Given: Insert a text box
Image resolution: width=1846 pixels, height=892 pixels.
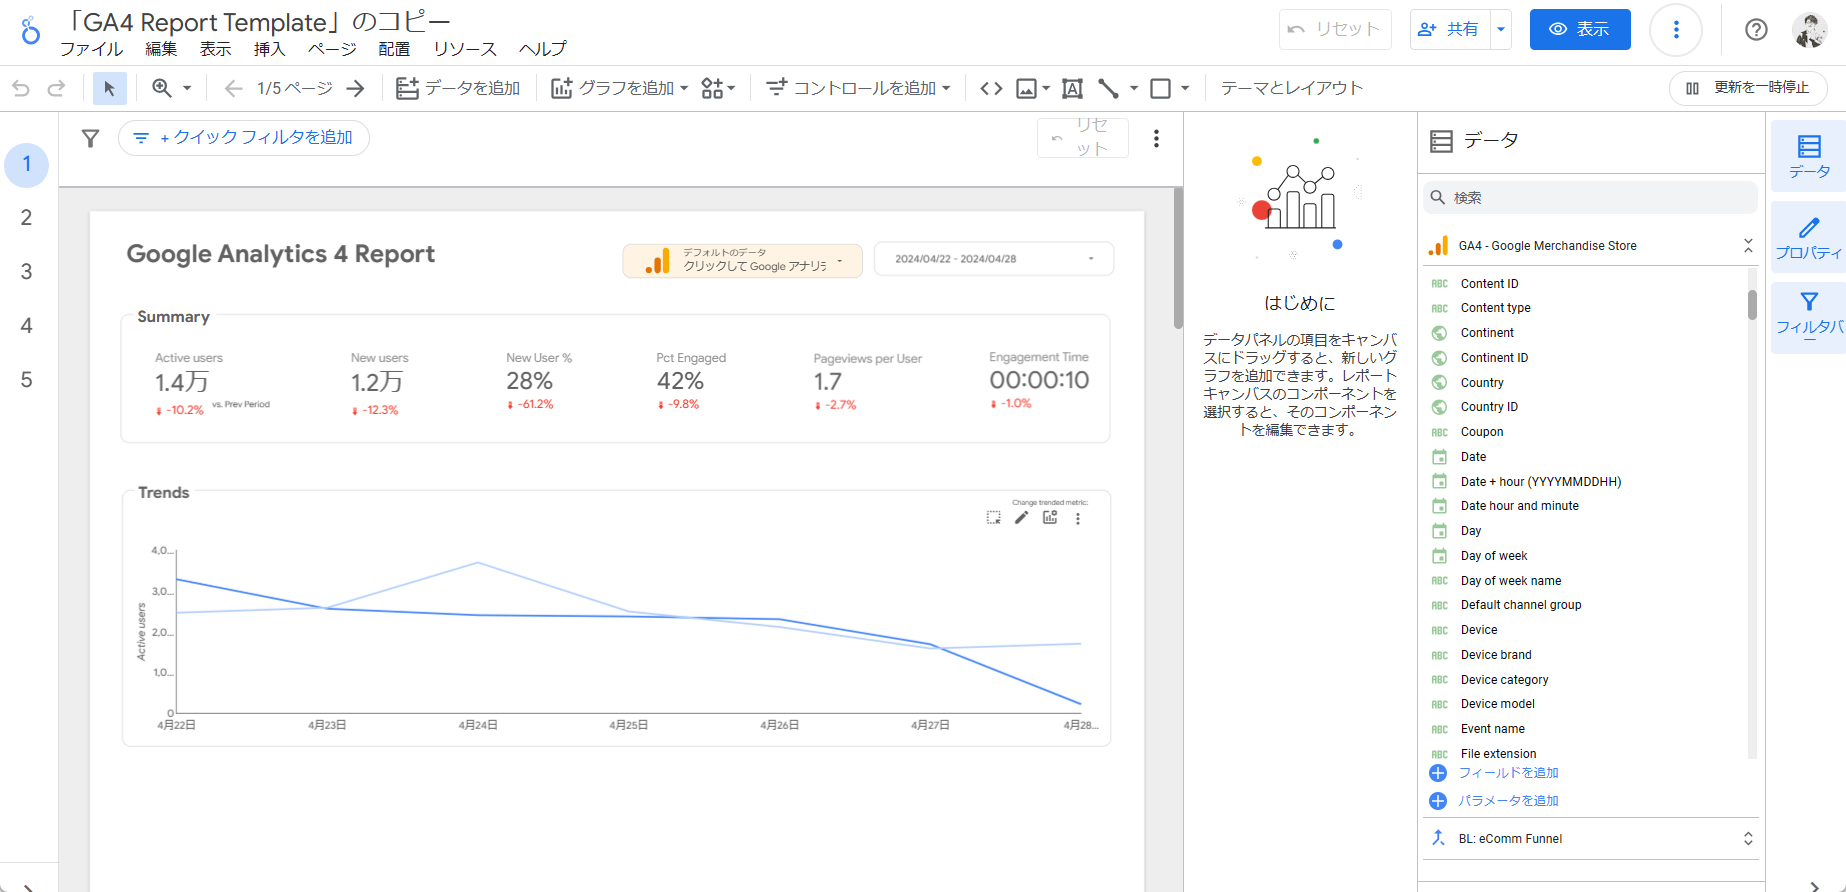Looking at the screenshot, I should point(1072,89).
